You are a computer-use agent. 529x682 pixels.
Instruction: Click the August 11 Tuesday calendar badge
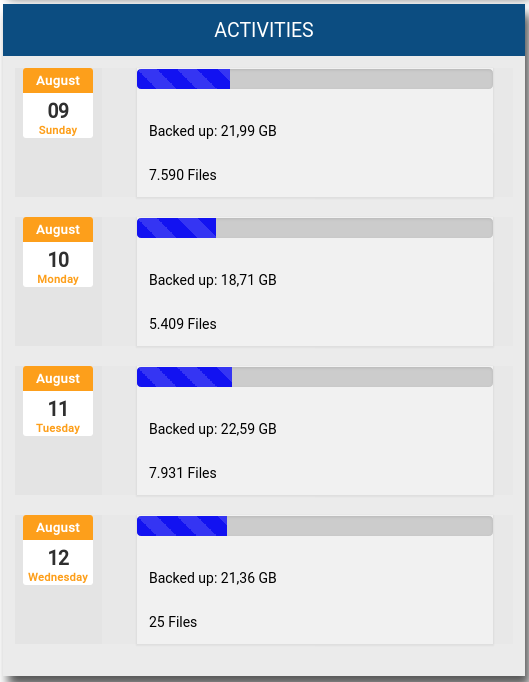[58, 401]
